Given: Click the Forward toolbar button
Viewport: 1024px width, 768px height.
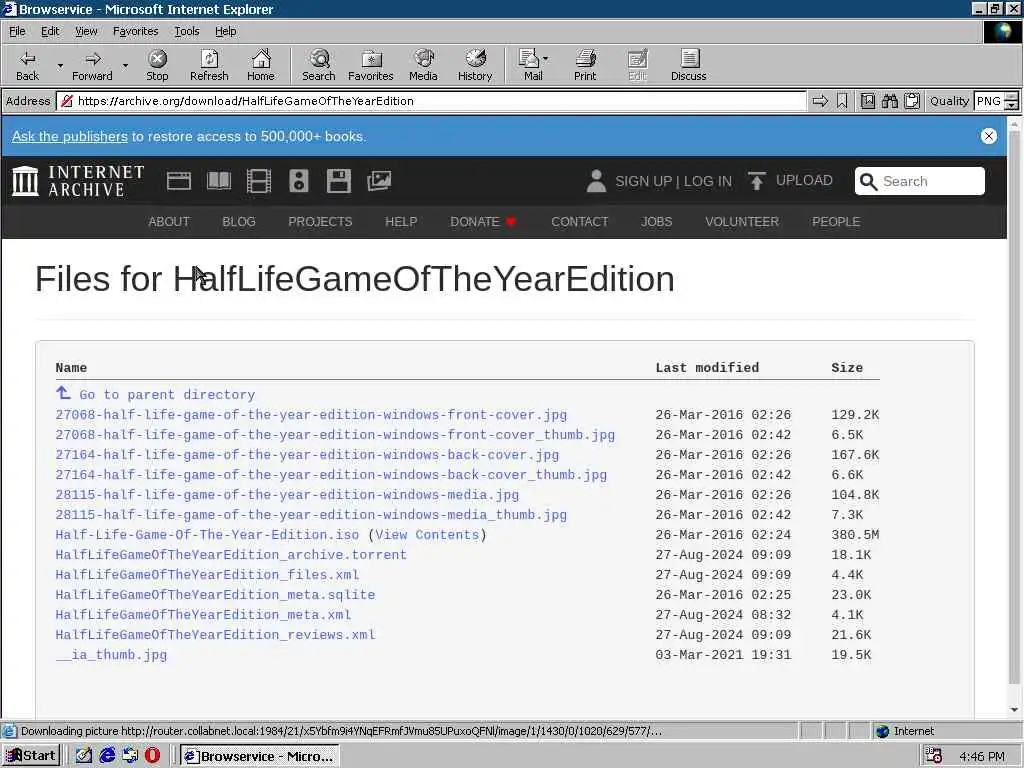Looking at the screenshot, I should pos(92,65).
